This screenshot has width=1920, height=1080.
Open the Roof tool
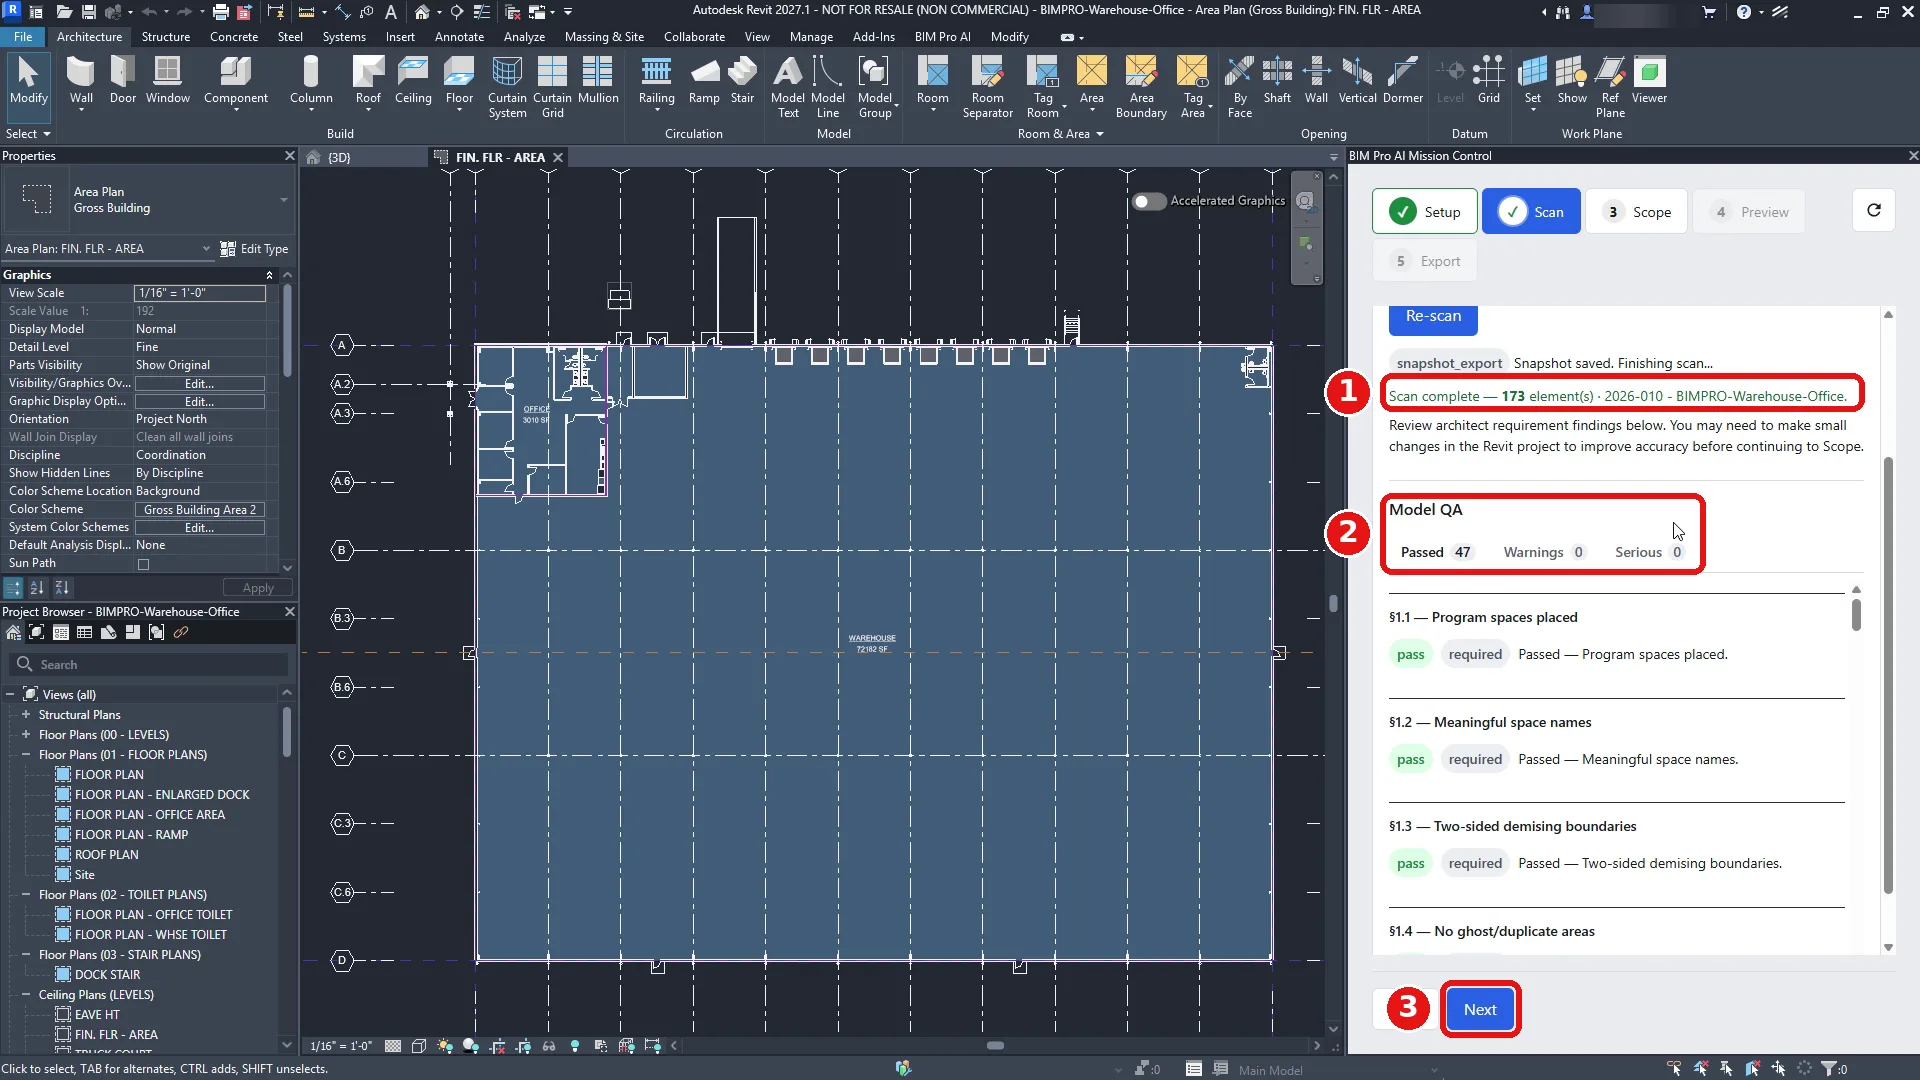368,80
